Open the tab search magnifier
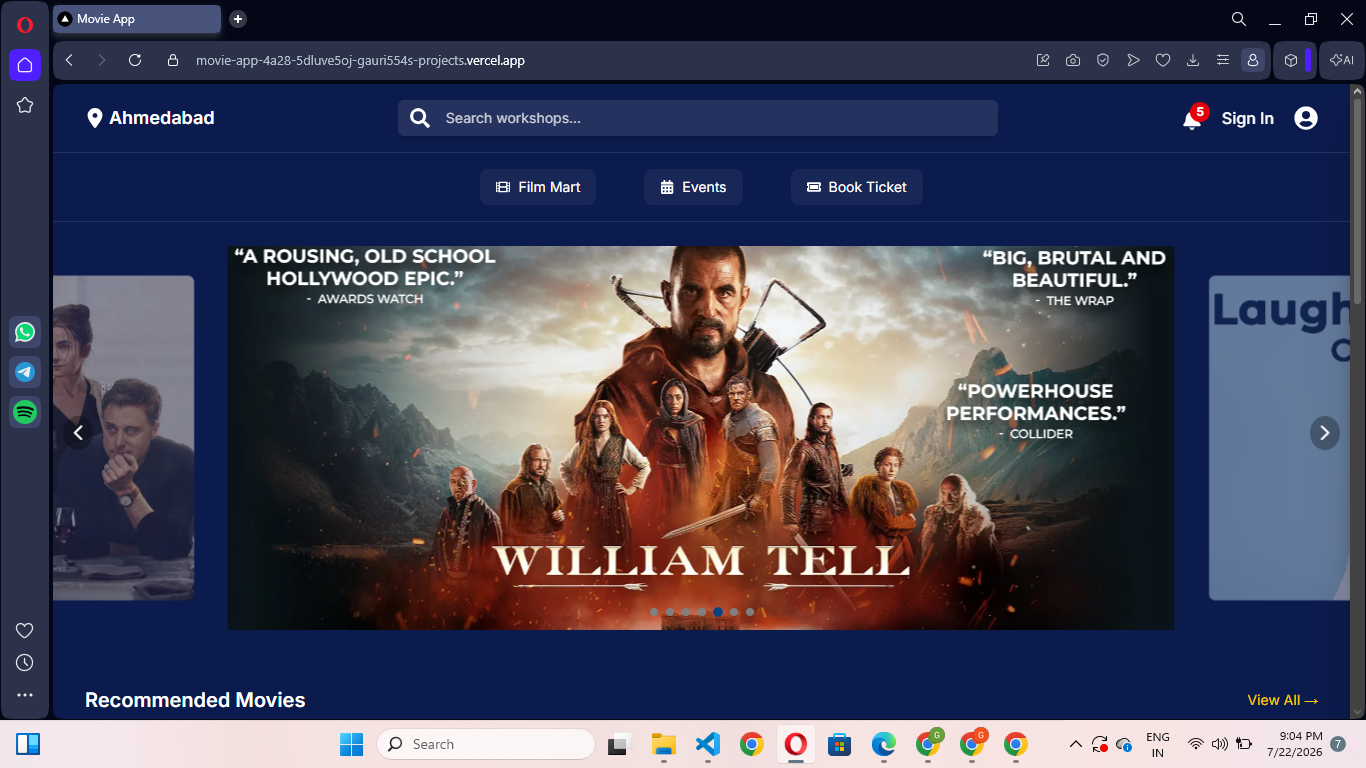Screen dimensions: 1366x768 [x=1238, y=19]
